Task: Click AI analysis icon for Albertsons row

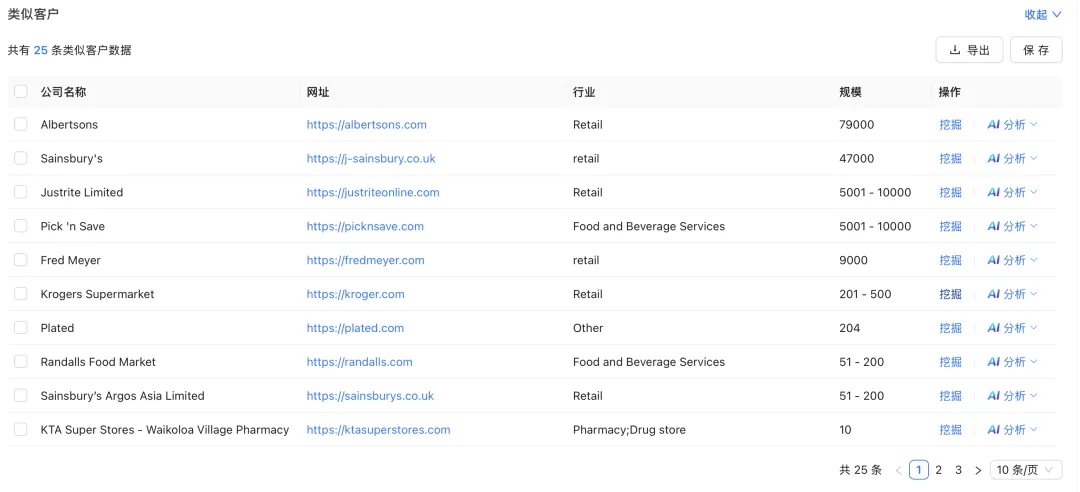Action: tap(994, 125)
